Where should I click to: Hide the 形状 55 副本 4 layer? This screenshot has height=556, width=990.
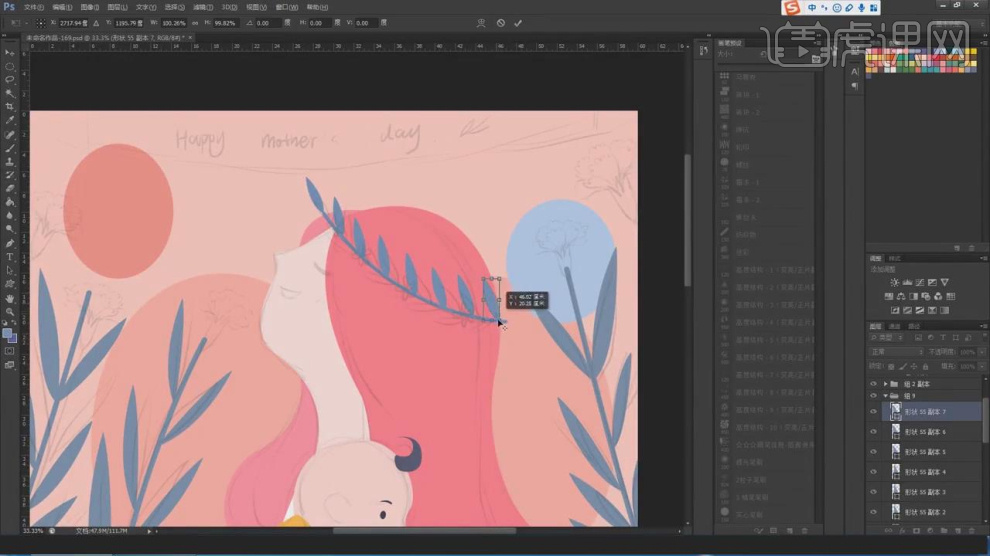873,472
